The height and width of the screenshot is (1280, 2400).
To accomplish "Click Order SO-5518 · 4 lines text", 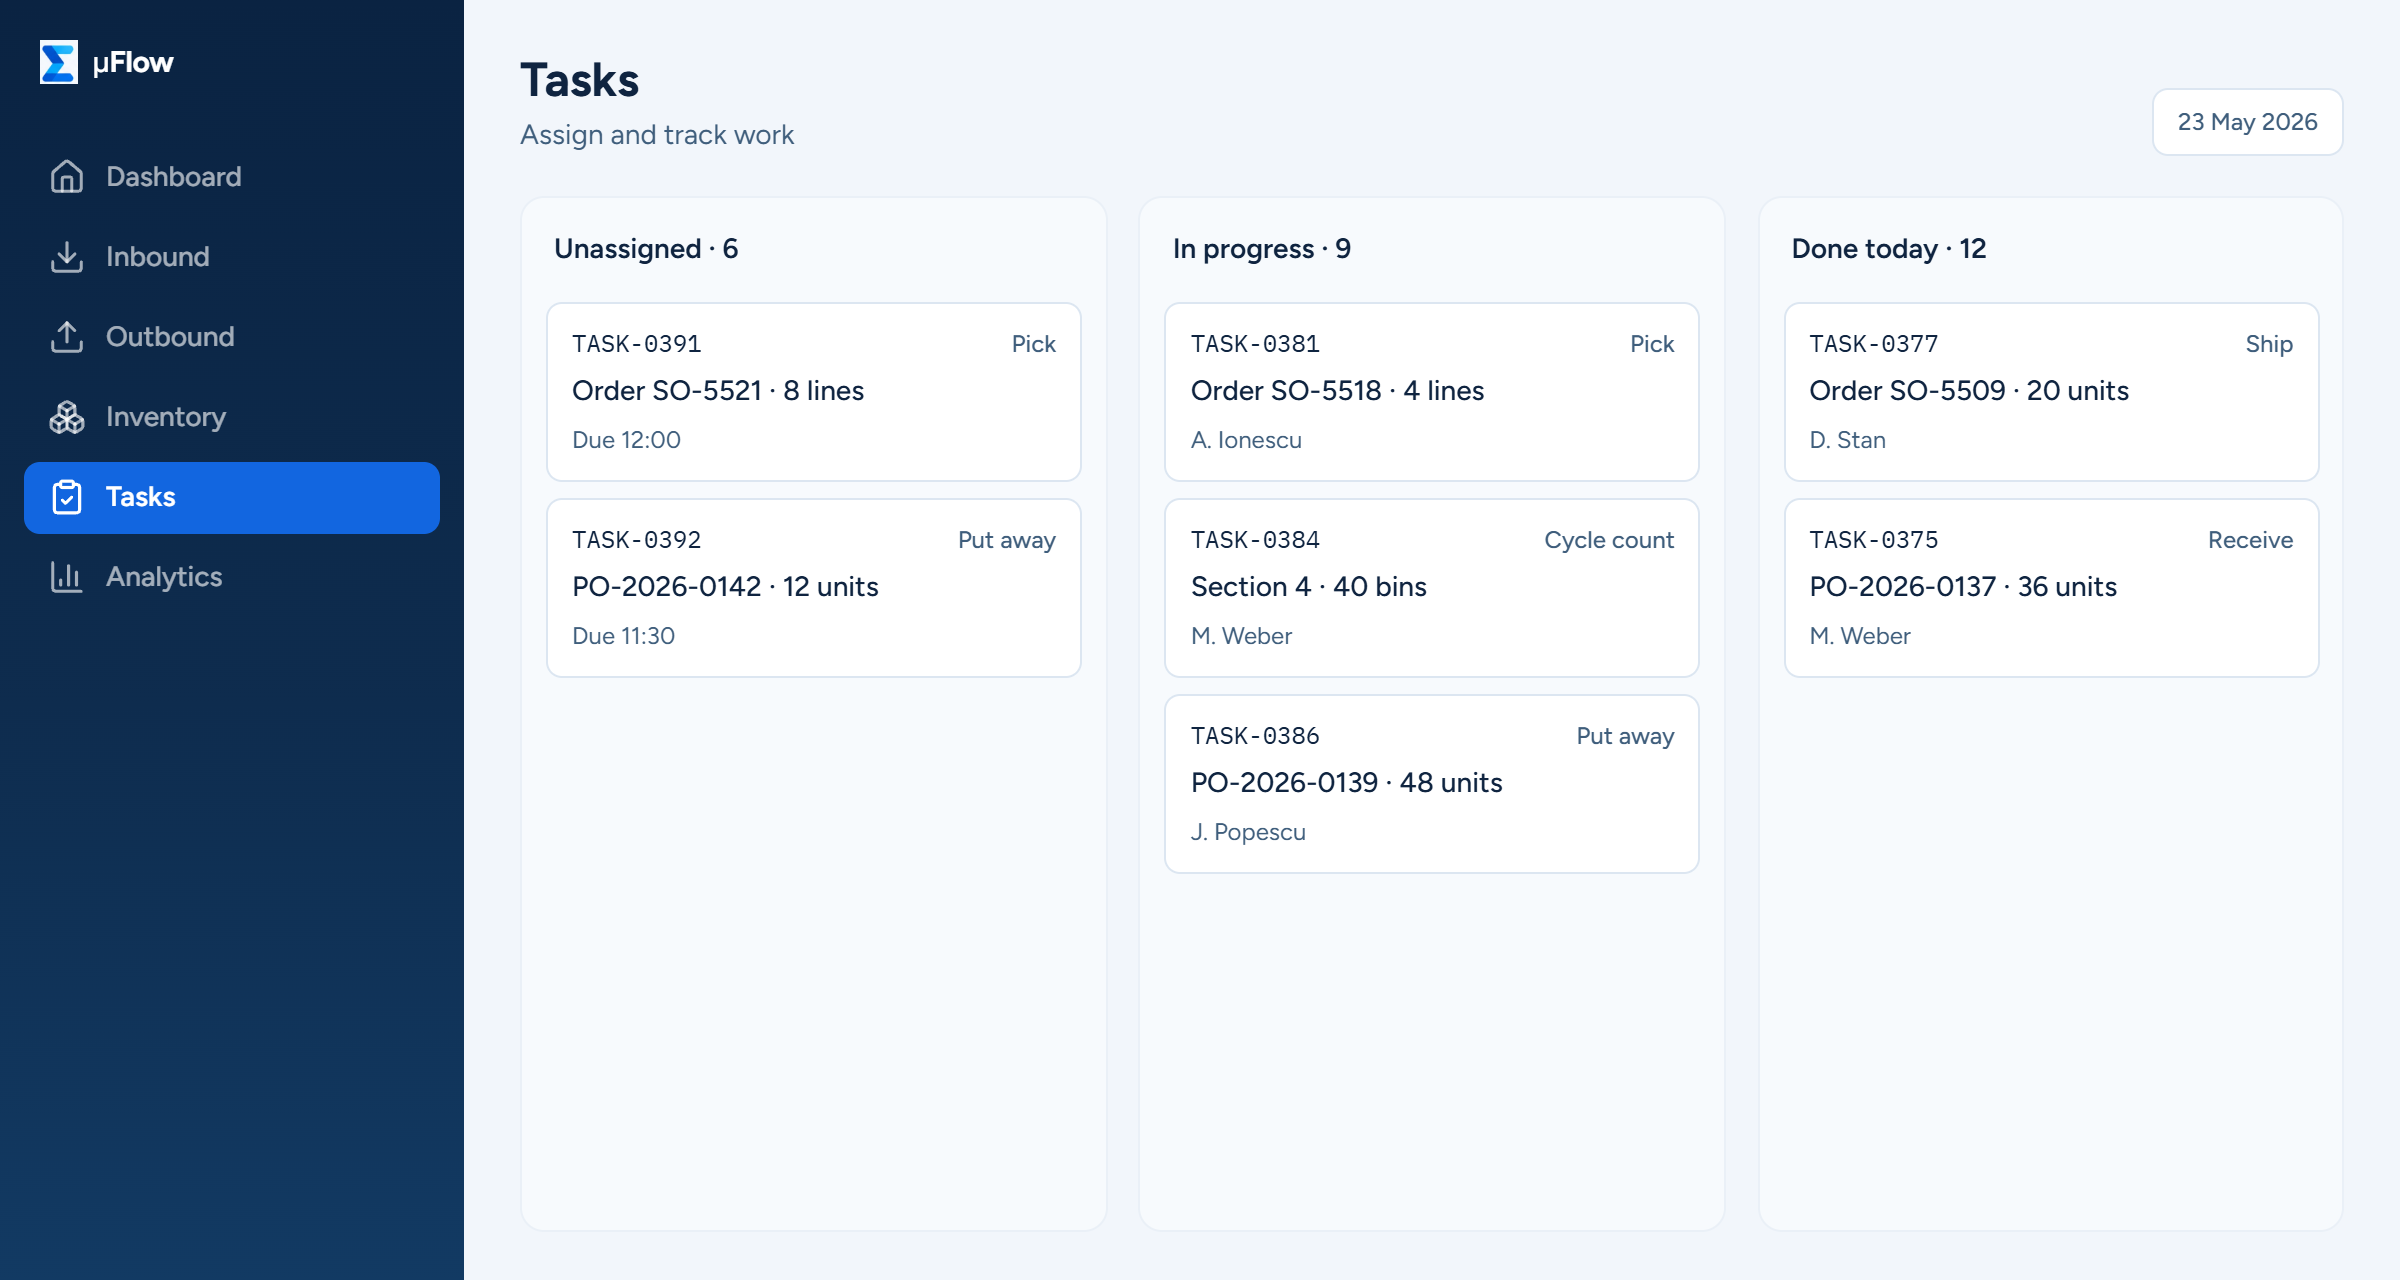I will point(1337,391).
